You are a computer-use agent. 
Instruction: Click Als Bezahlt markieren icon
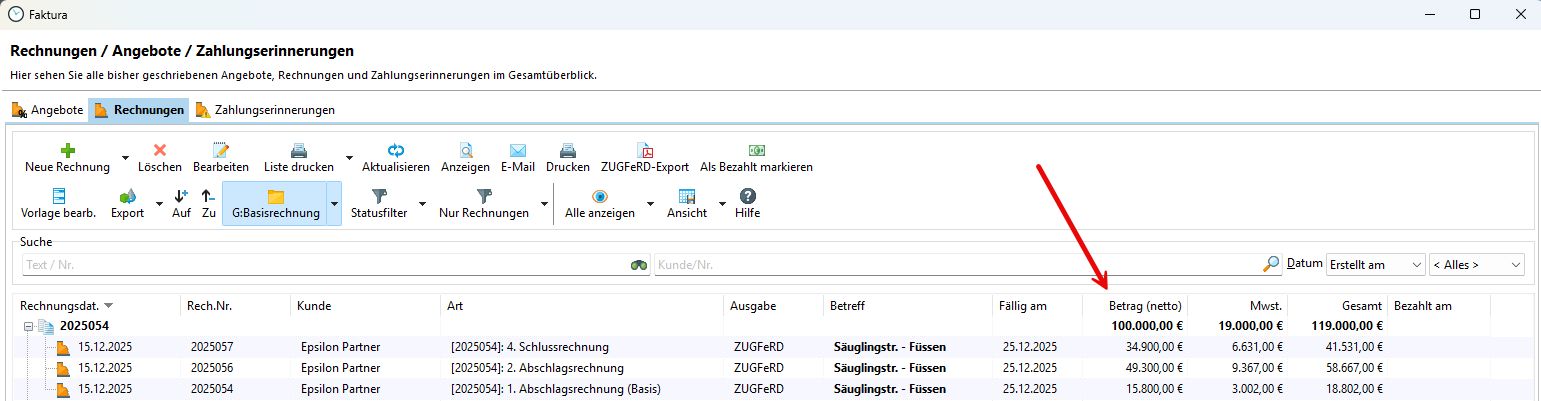[756, 151]
